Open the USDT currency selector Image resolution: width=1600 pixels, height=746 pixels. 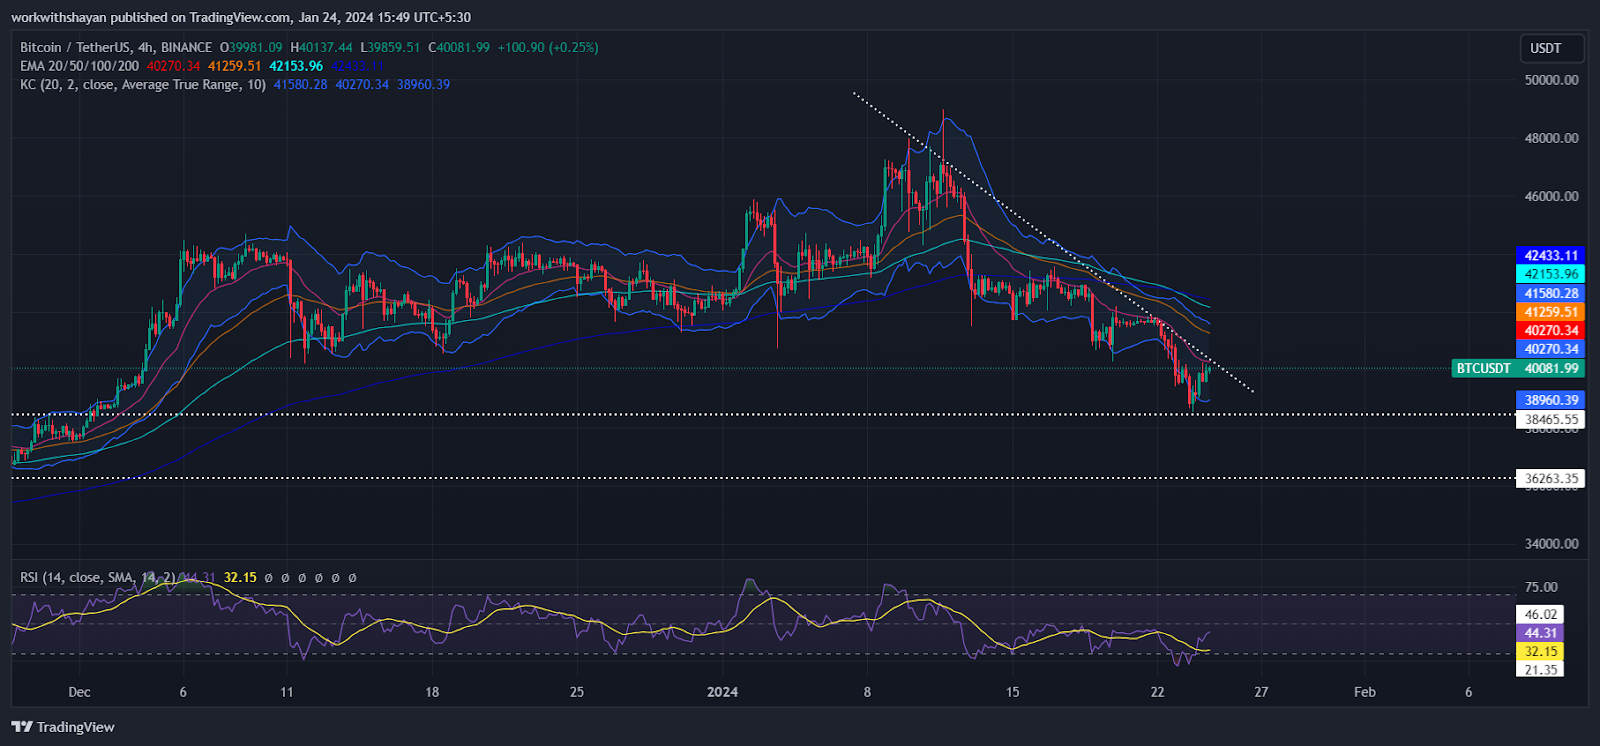[1552, 48]
